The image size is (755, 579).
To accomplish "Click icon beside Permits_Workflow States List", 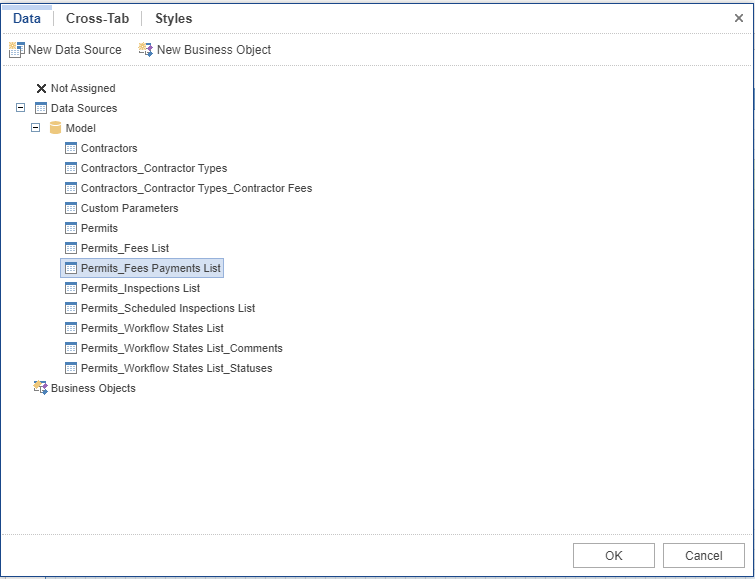I will coord(71,328).
